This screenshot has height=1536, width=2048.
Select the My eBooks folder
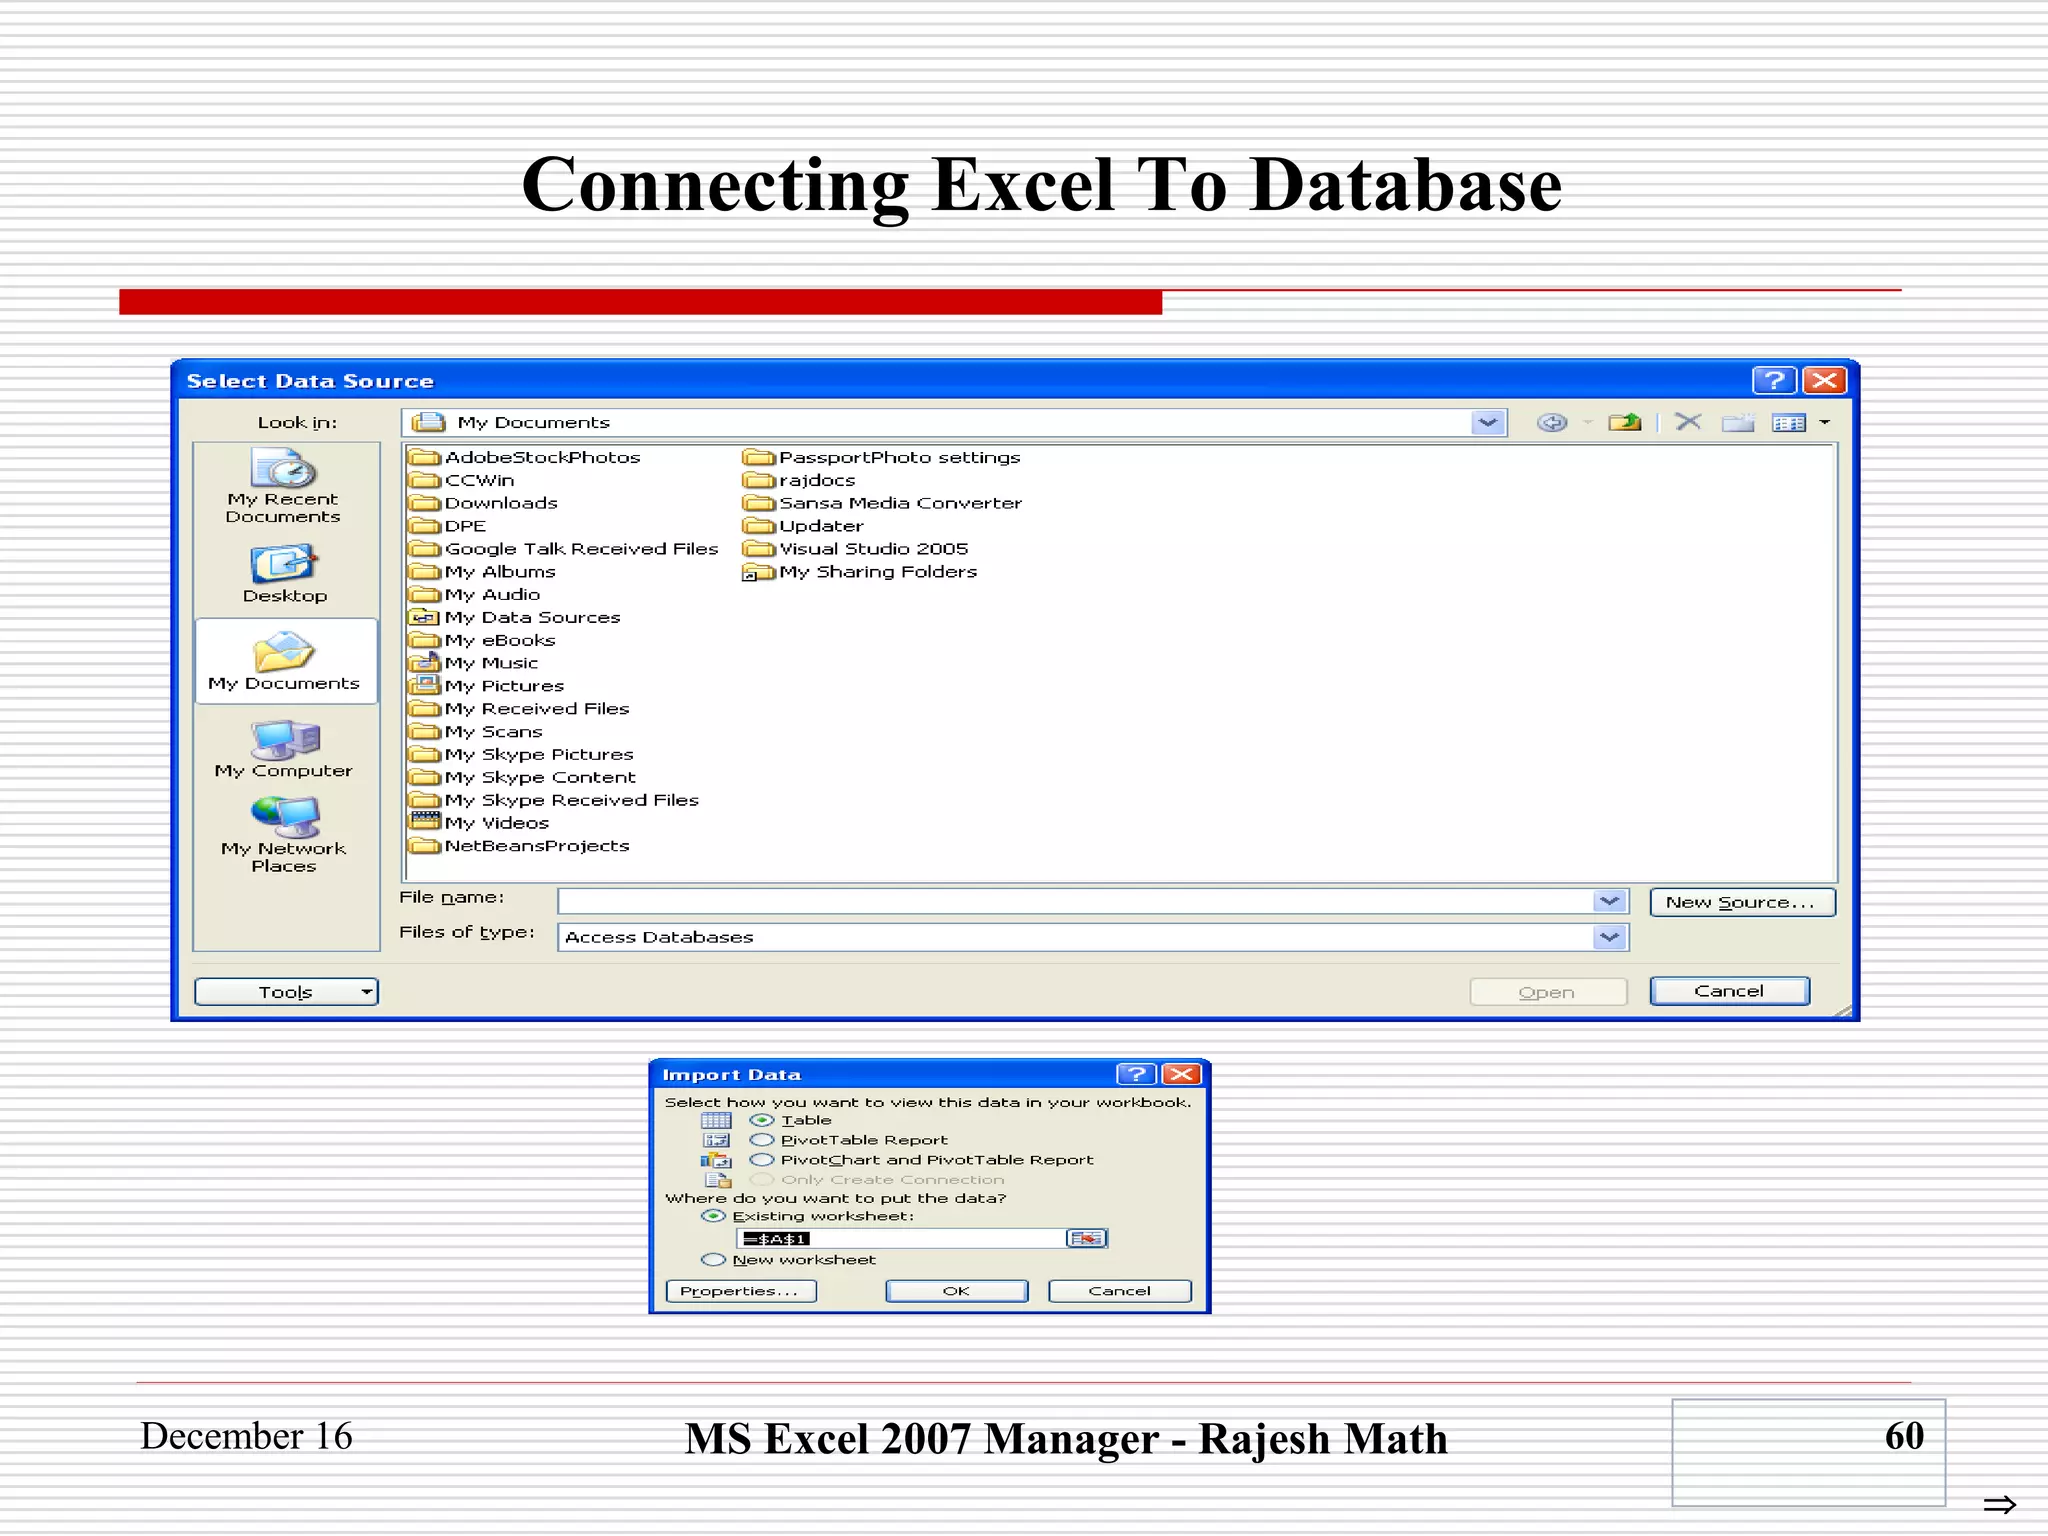click(x=483, y=640)
